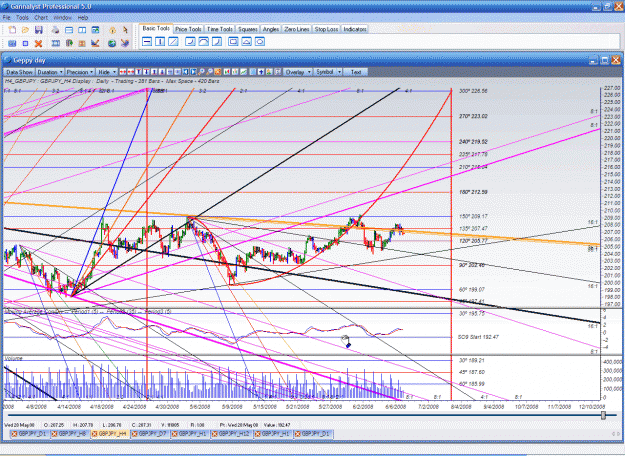This screenshot has height=456, width=625.
Task: Click the small blue square icon in second toolbar row
Action: (25, 43)
